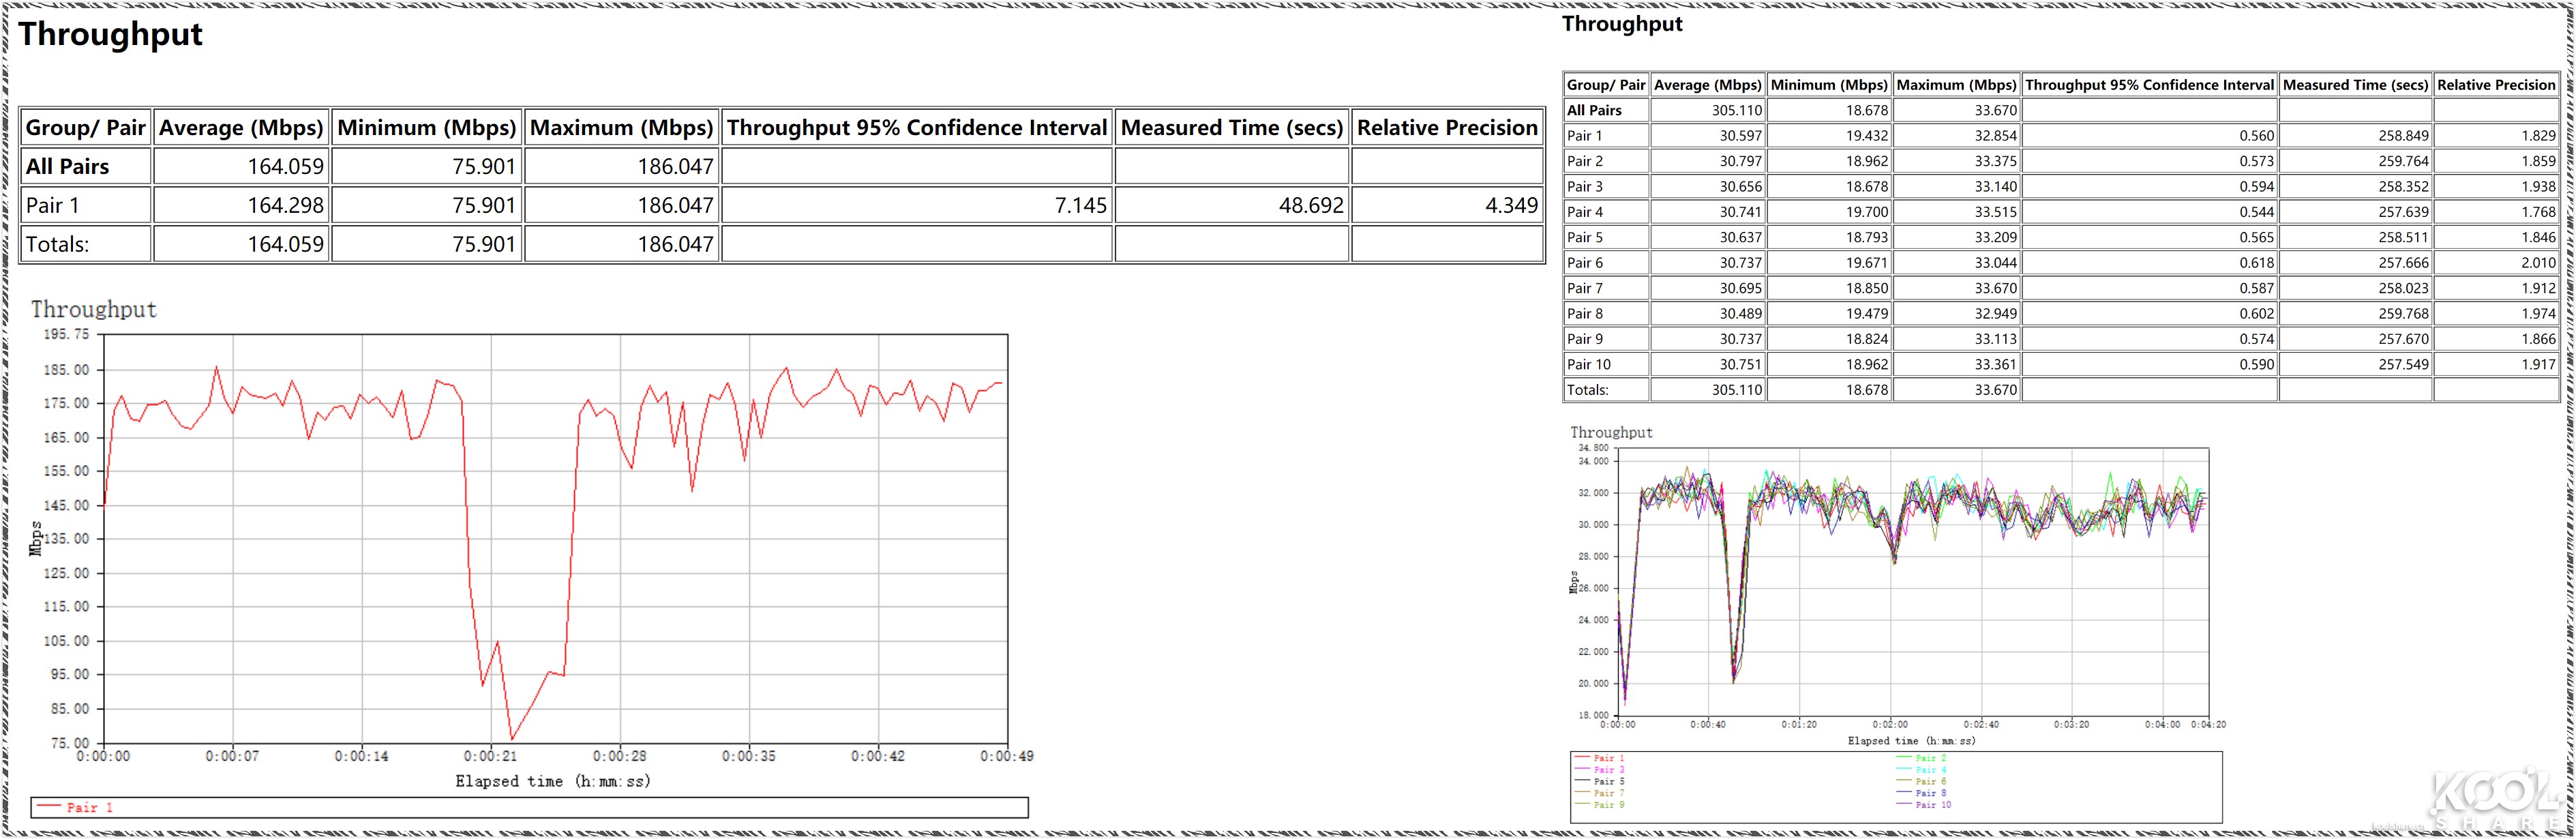
Task: Select the Pair 7 row label in right table
Action: point(1585,288)
